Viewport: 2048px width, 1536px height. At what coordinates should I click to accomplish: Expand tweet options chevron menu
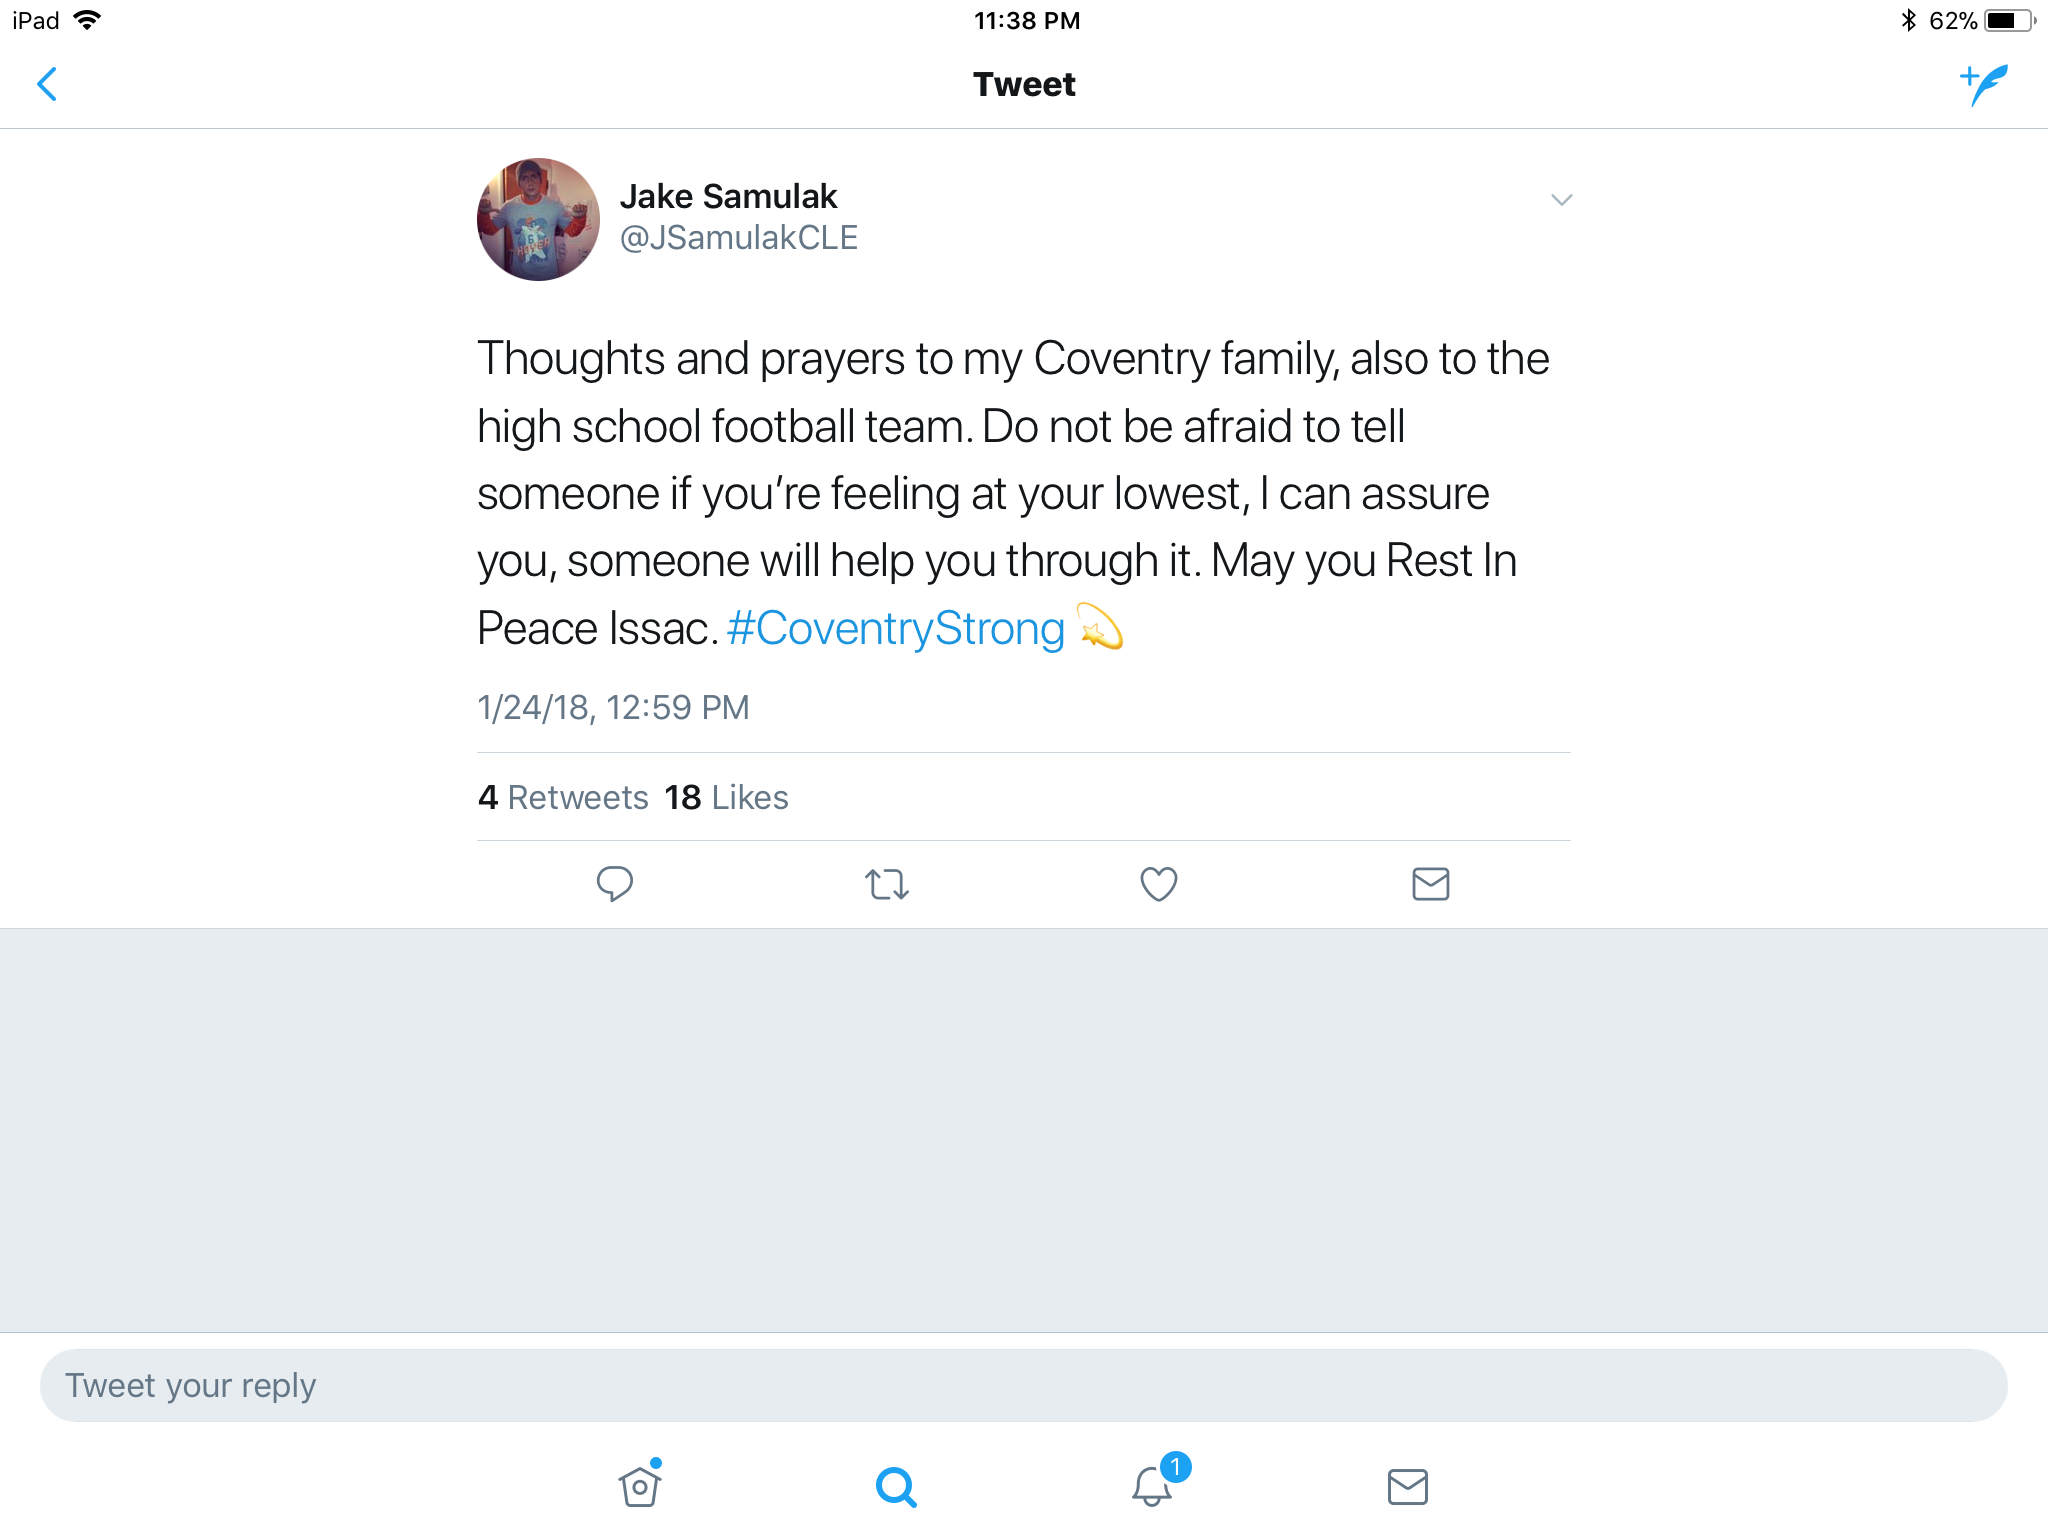tap(1561, 200)
